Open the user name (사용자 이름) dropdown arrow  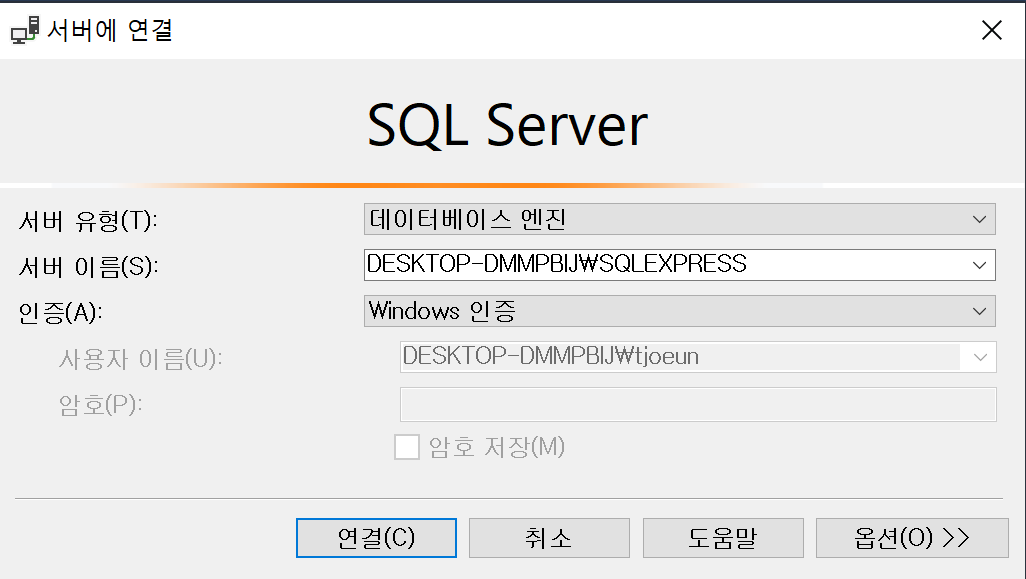pos(979,357)
